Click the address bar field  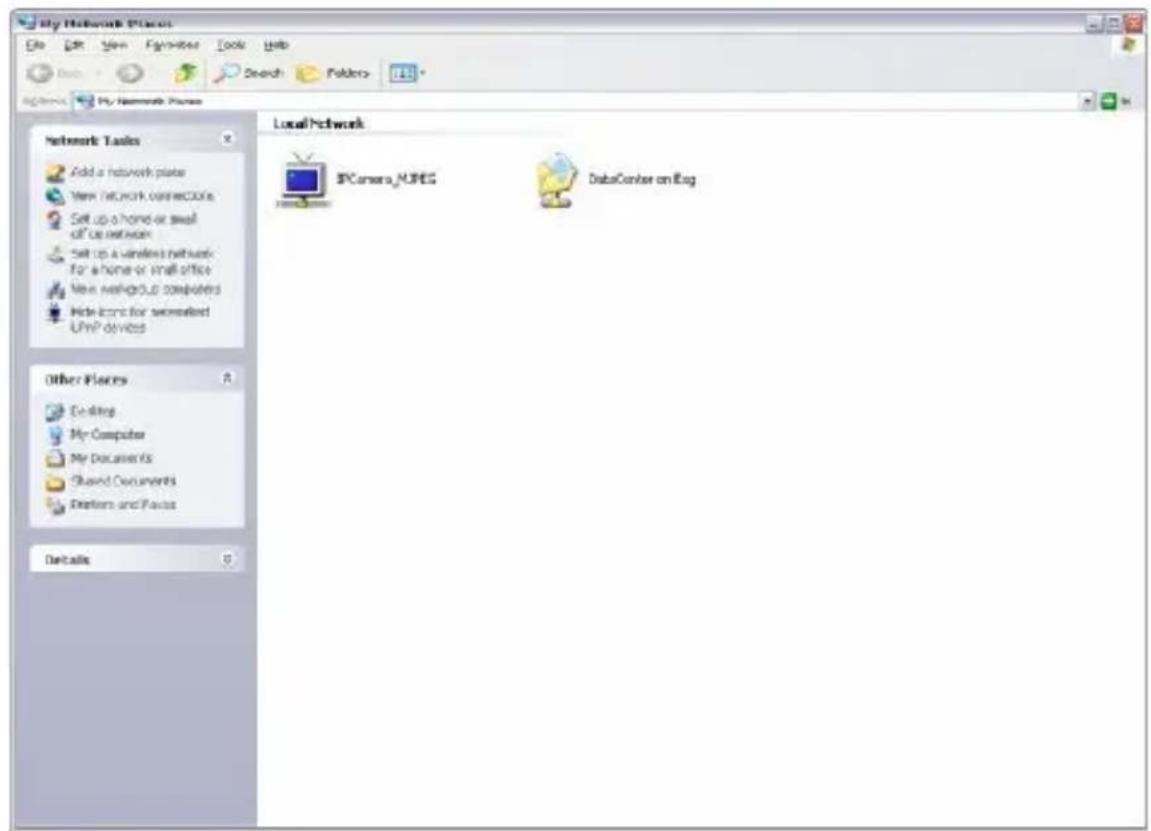click(576, 101)
